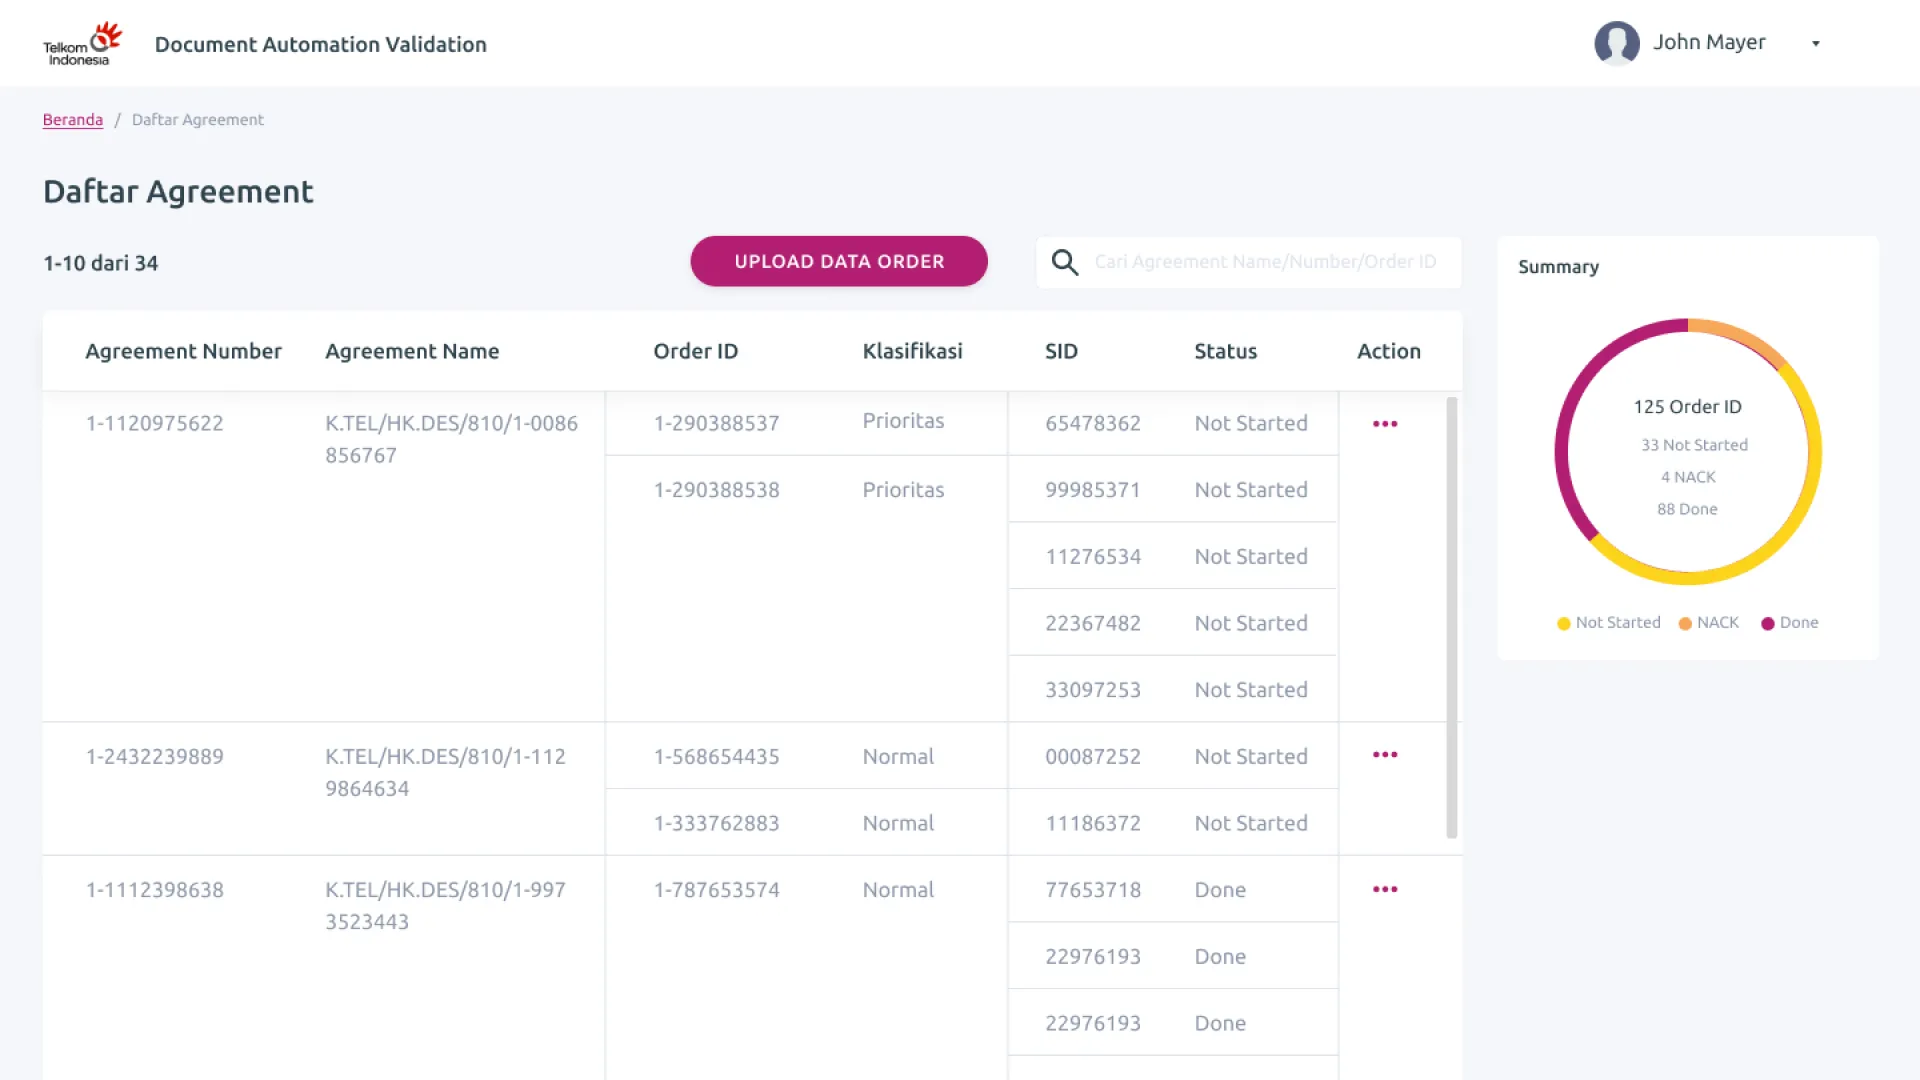This screenshot has width=1920, height=1080.
Task: Click SID 77653718
Action: click(x=1093, y=889)
